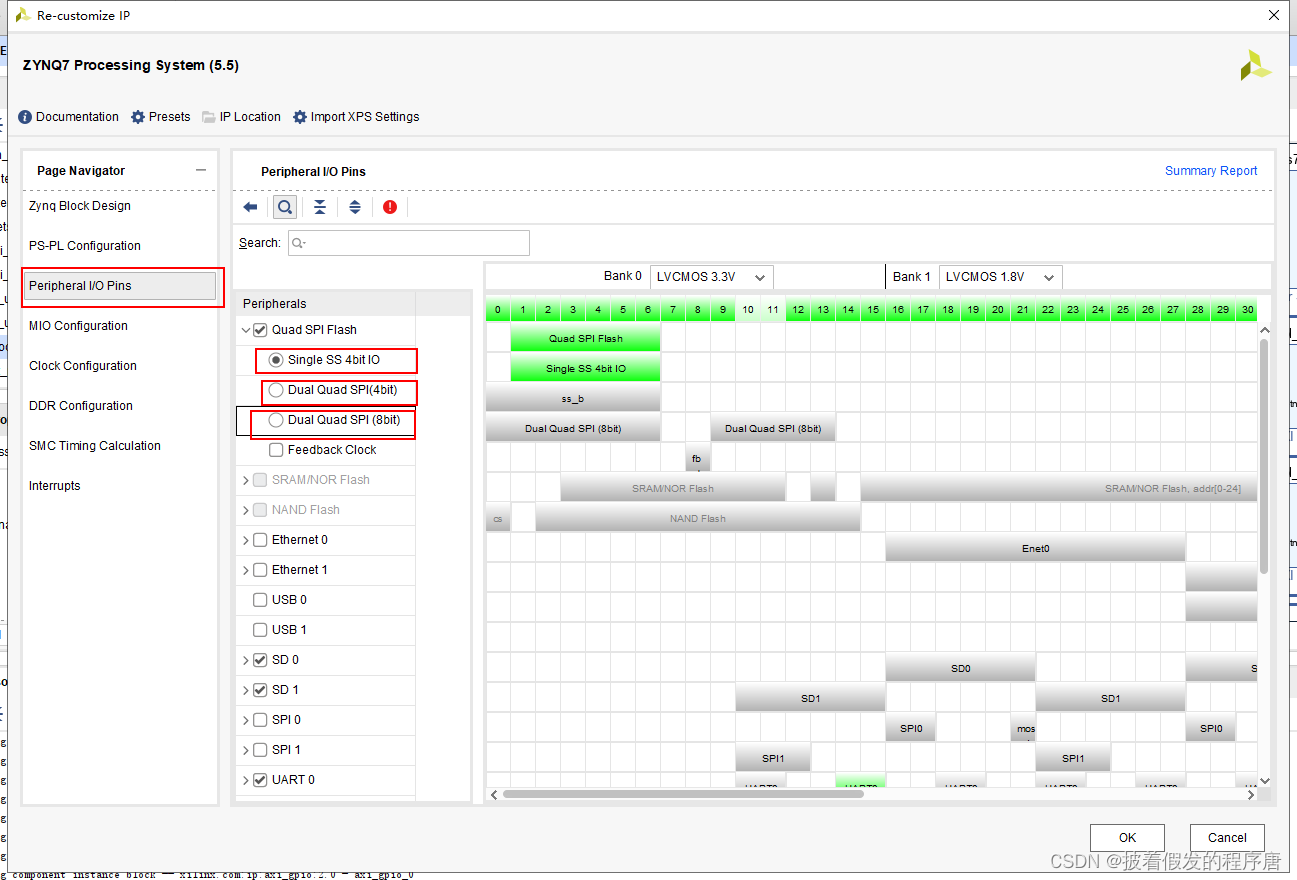This screenshot has height=880, width=1297.
Task: Open Clock Configuration page
Action: click(83, 366)
